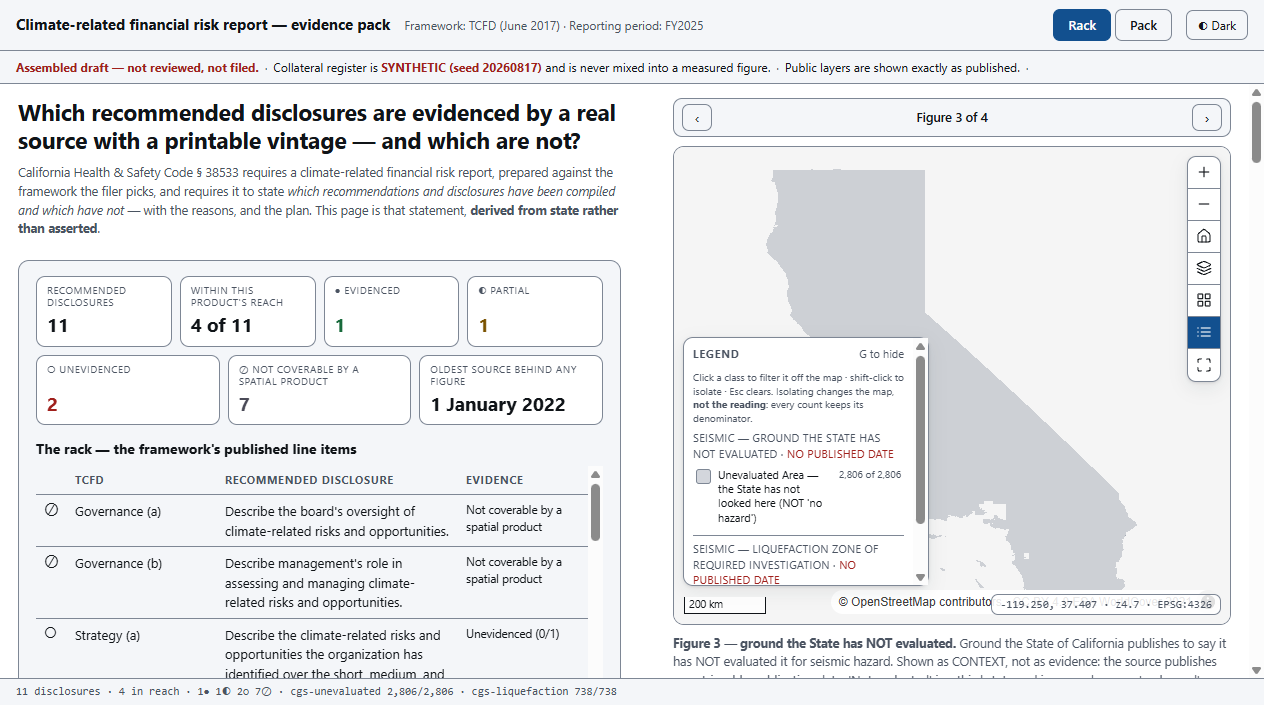Open the grid view map control
The image size is (1264, 705).
coord(1204,300)
